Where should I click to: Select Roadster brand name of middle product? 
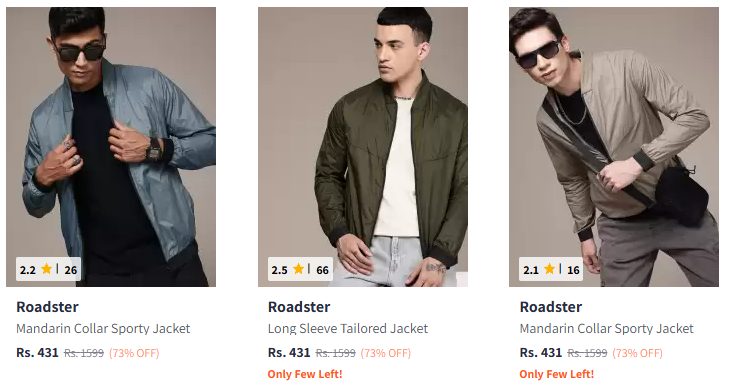(299, 307)
